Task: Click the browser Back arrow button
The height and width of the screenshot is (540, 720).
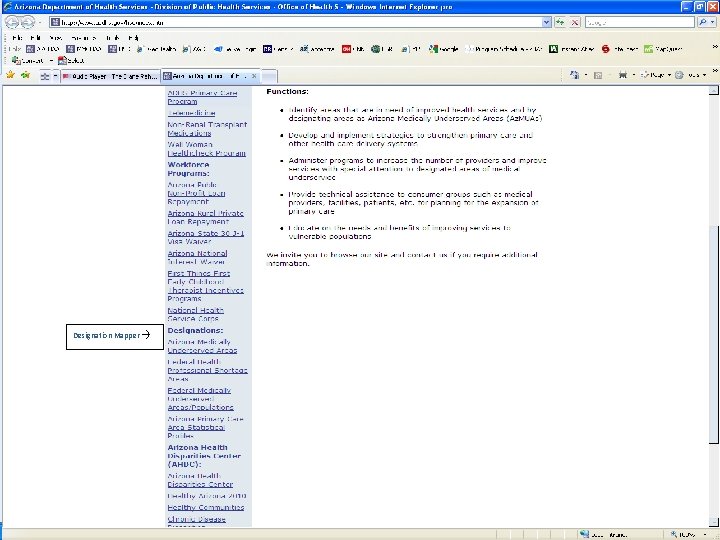Action: pos(12,22)
